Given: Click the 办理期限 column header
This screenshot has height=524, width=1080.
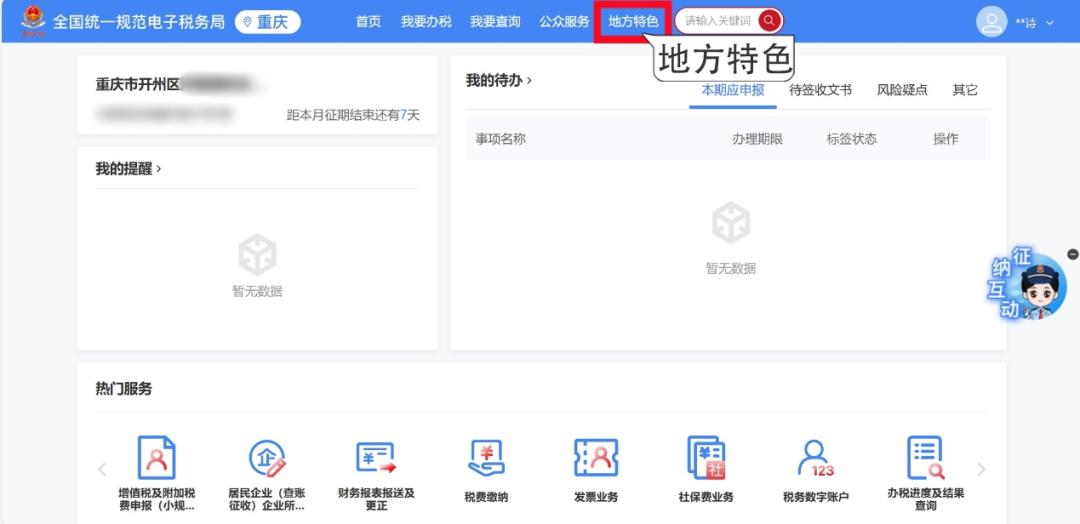Looking at the screenshot, I should [758, 139].
